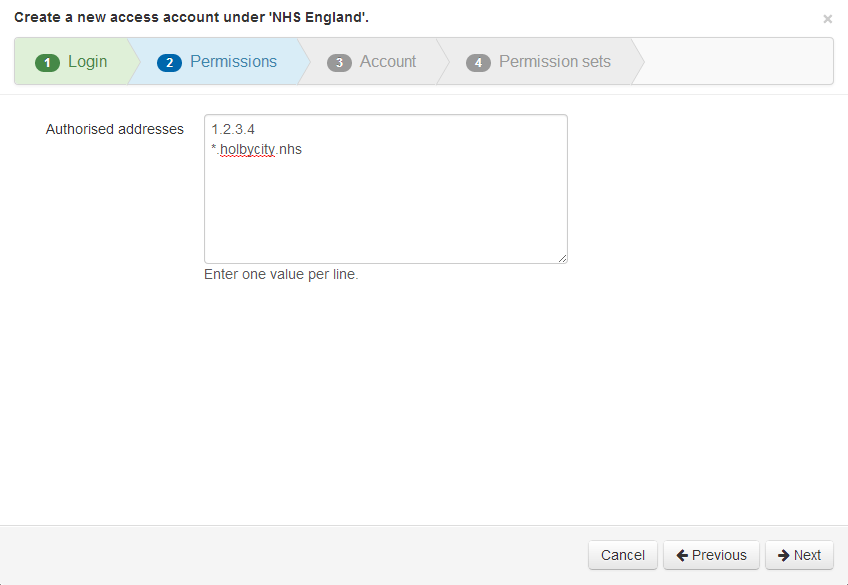Viewport: 848px width, 585px height.
Task: Click the 'Enter one value per line' hint
Action: 281,274
